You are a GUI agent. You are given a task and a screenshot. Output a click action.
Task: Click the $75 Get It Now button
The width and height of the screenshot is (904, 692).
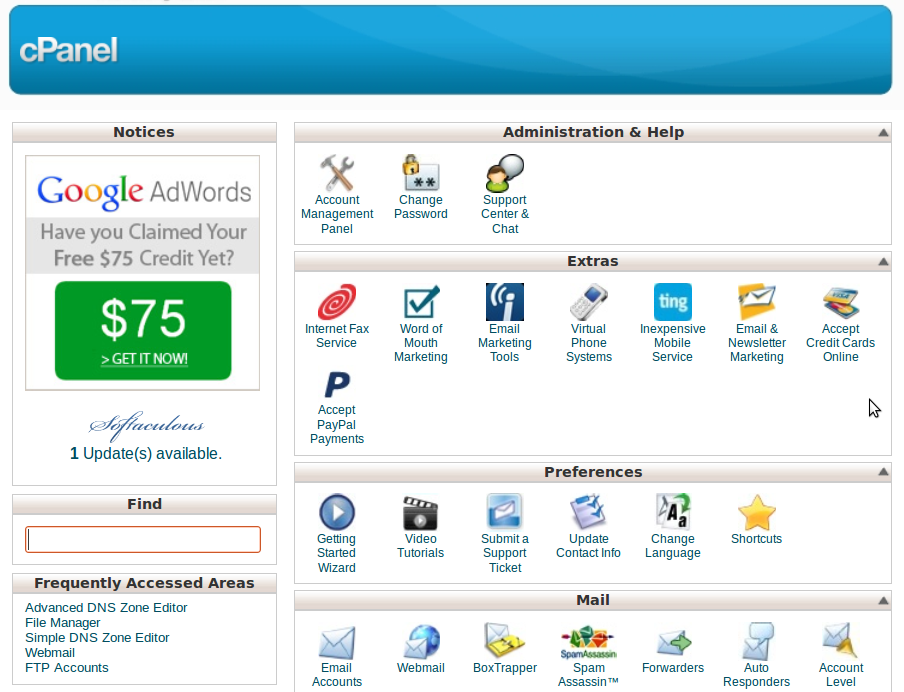(x=143, y=331)
